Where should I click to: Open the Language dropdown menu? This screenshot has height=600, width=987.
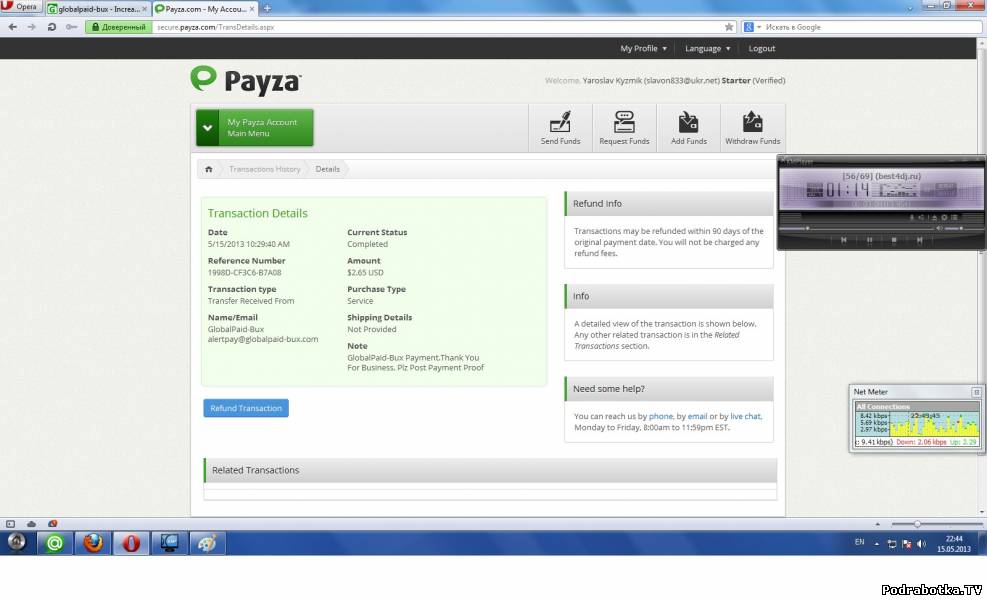click(707, 48)
